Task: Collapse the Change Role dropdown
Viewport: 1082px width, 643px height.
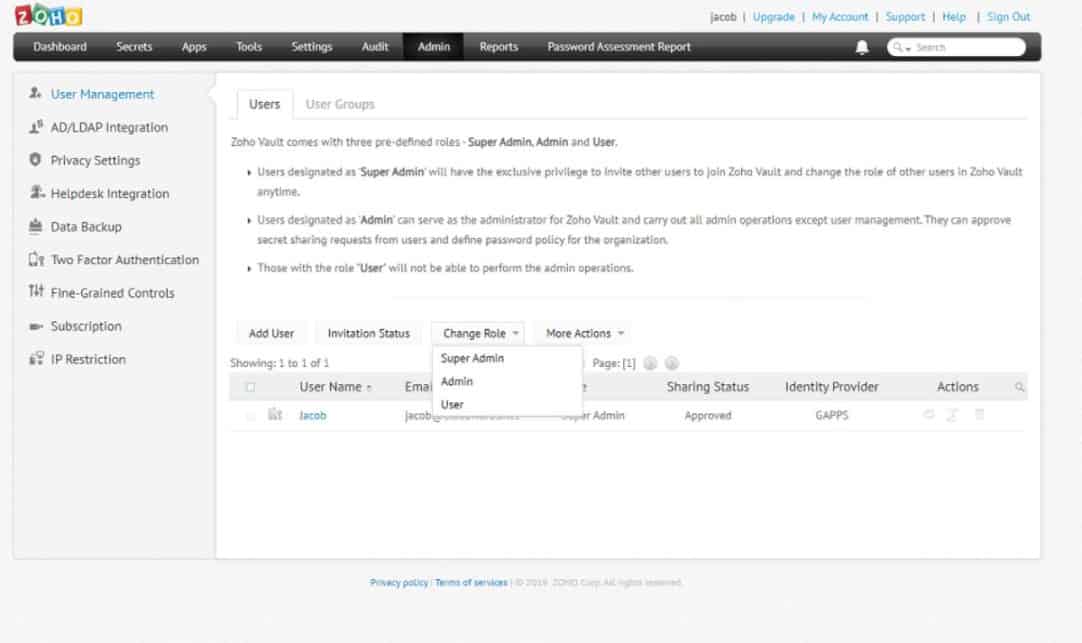Action: tap(481, 333)
